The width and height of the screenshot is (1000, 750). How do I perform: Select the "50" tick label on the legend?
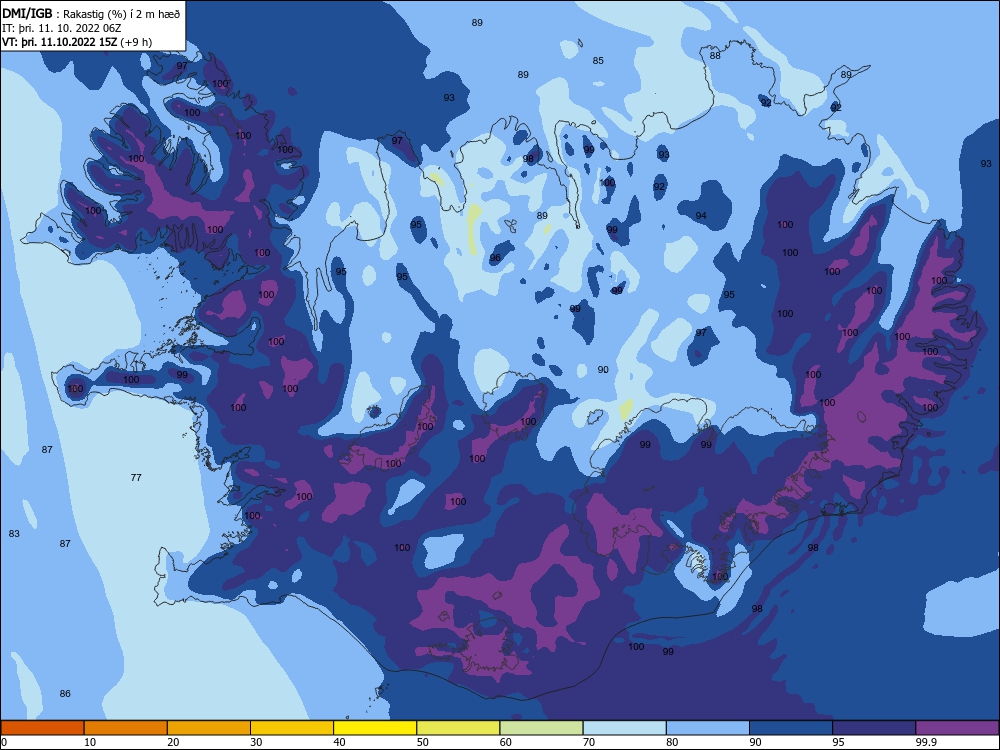pyautogui.click(x=422, y=742)
